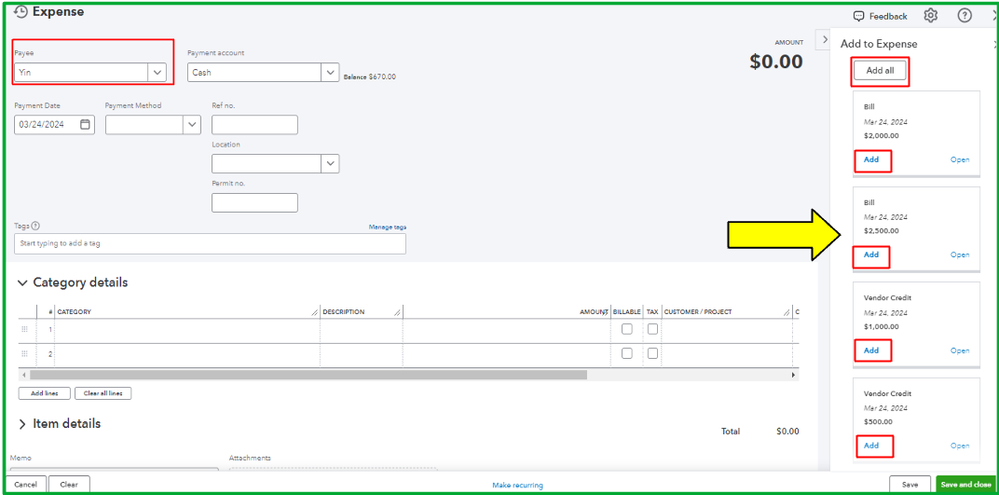This screenshot has height=495, width=999.
Task: Click the Ref no. input field
Action: point(255,125)
